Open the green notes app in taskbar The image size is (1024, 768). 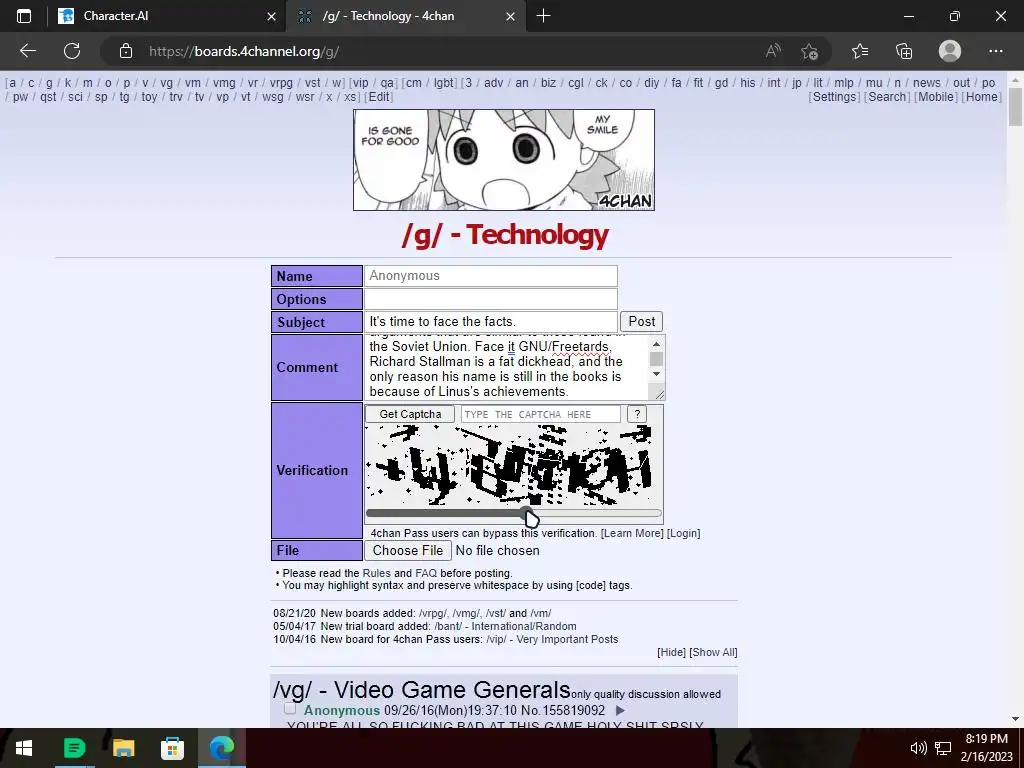coord(74,748)
